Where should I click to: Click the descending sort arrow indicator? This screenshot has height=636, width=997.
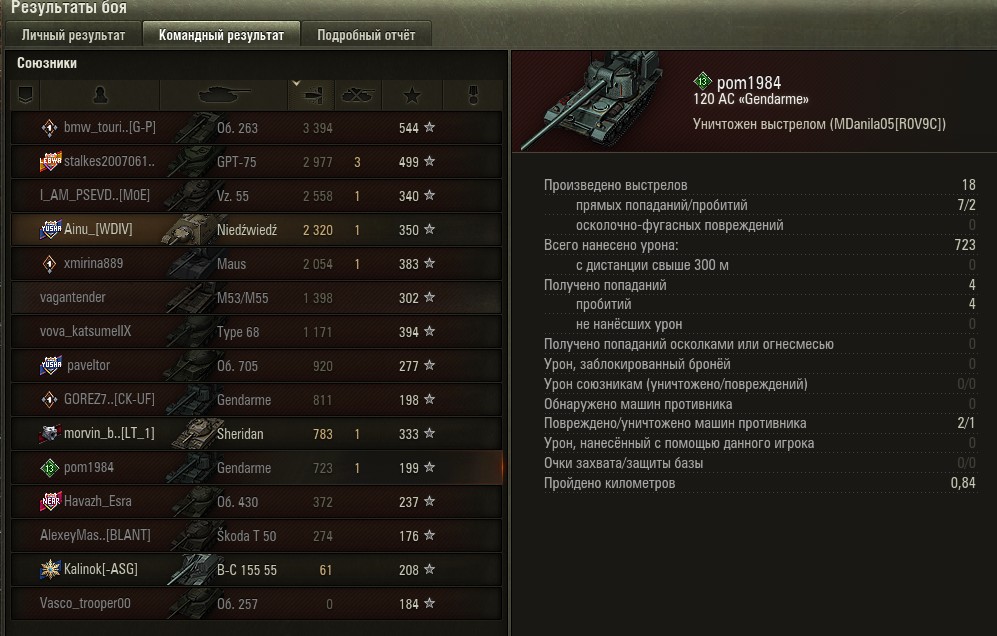pyautogui.click(x=296, y=83)
